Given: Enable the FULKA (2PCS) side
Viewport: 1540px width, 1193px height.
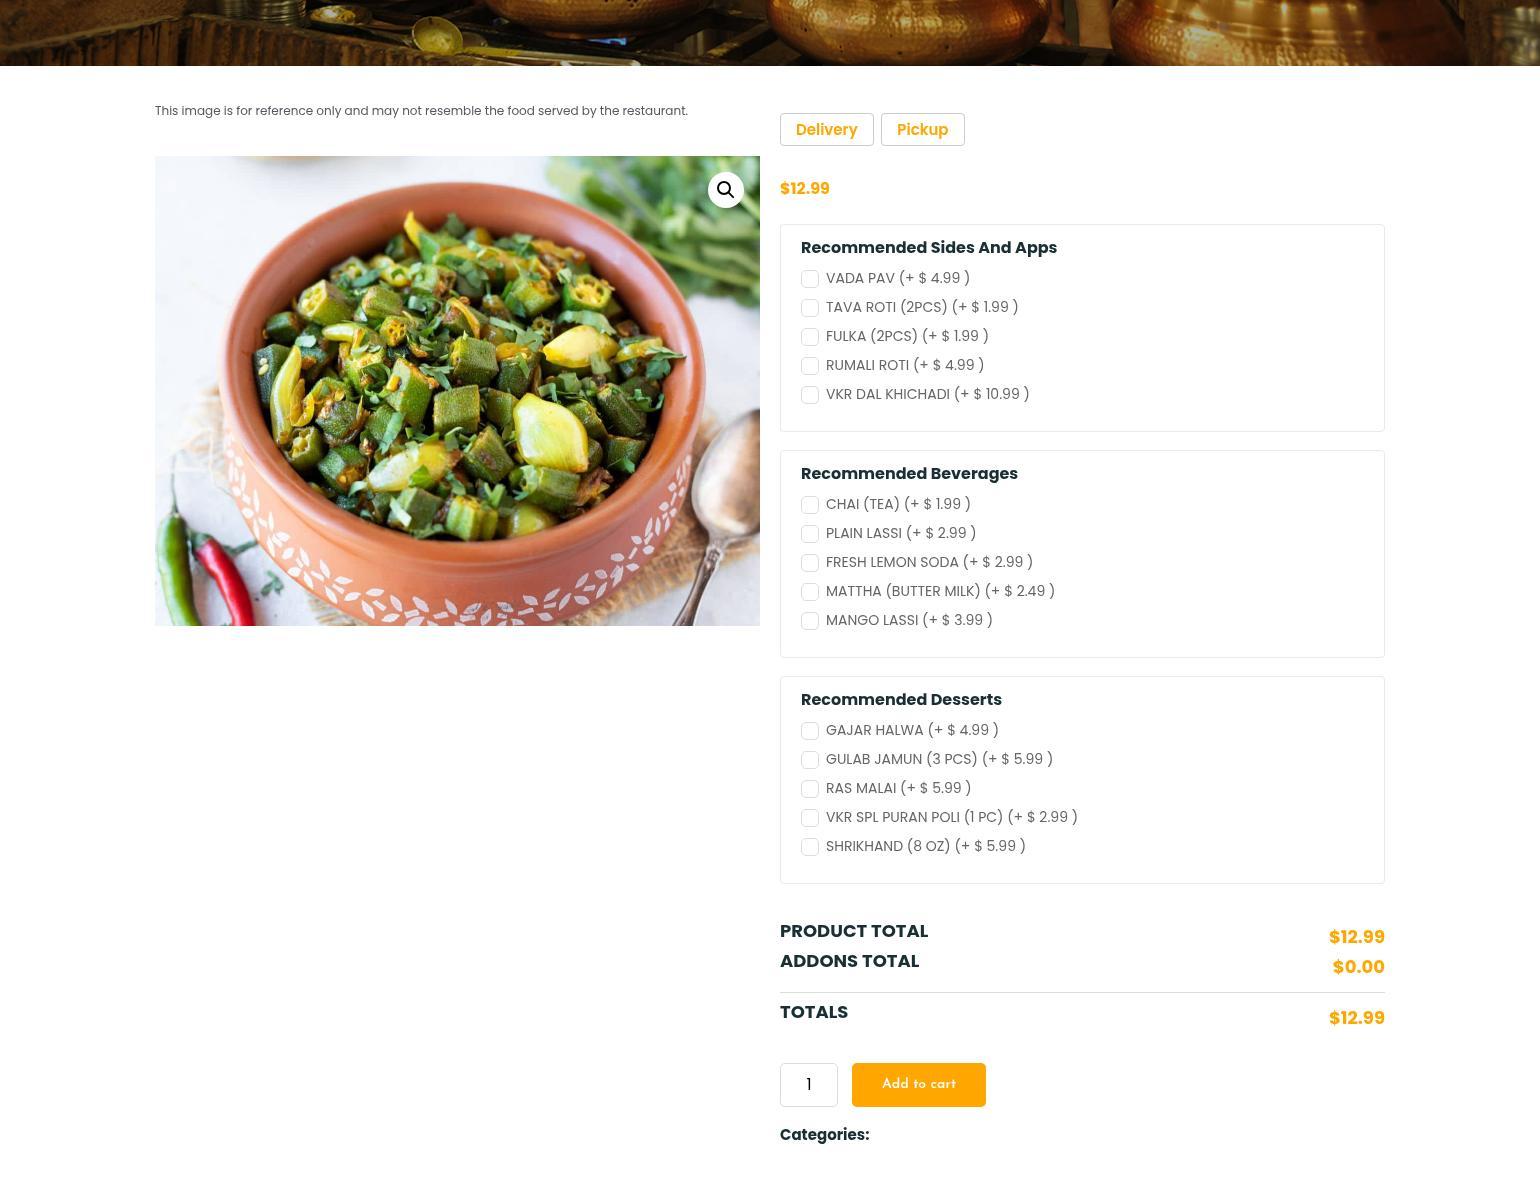Looking at the screenshot, I should 810,337.
